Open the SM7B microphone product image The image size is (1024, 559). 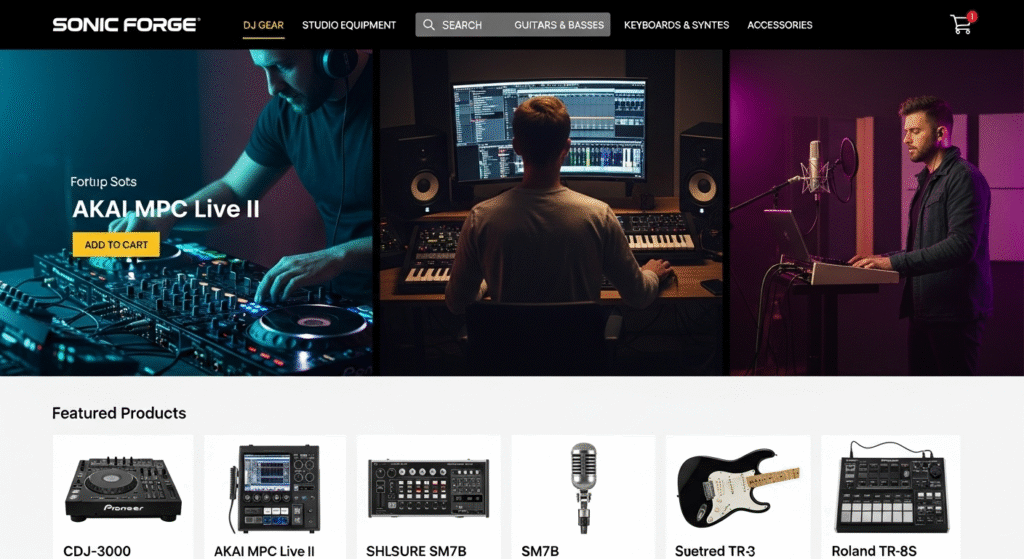[583, 487]
